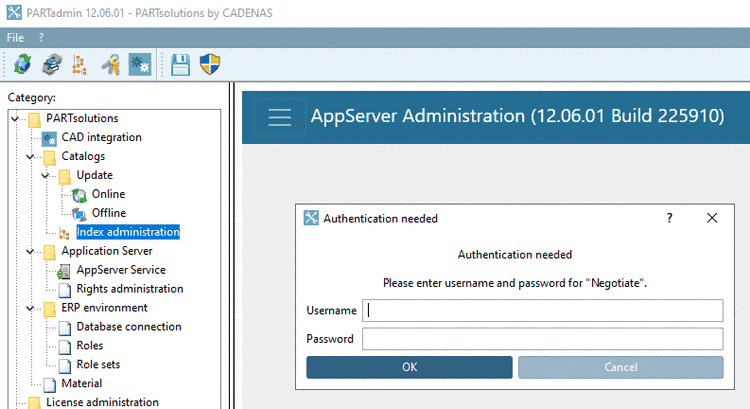Click the orange tree structure toolbar icon
750x409 pixels.
[x=79, y=64]
